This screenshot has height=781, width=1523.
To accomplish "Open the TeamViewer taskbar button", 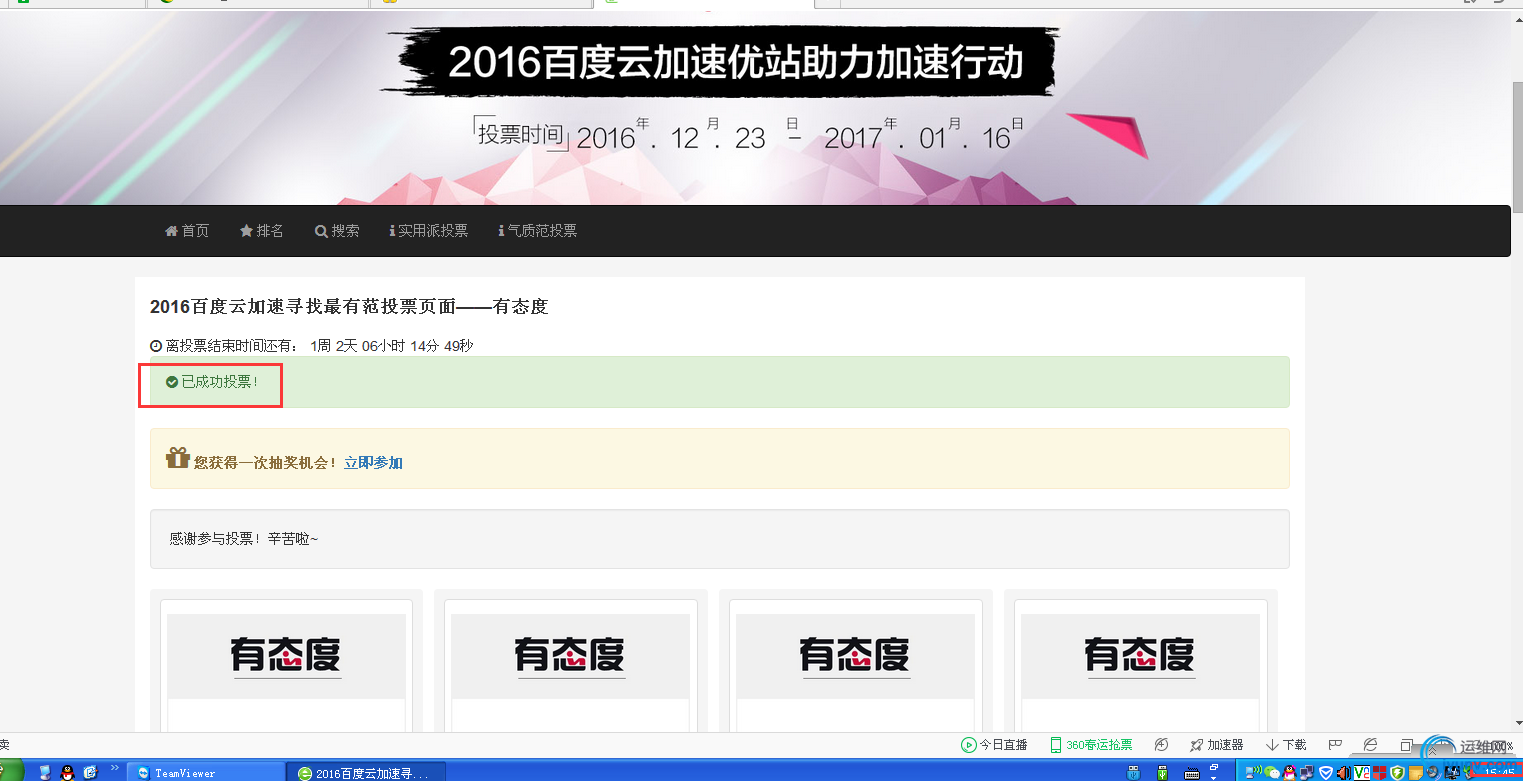I will pos(207,773).
